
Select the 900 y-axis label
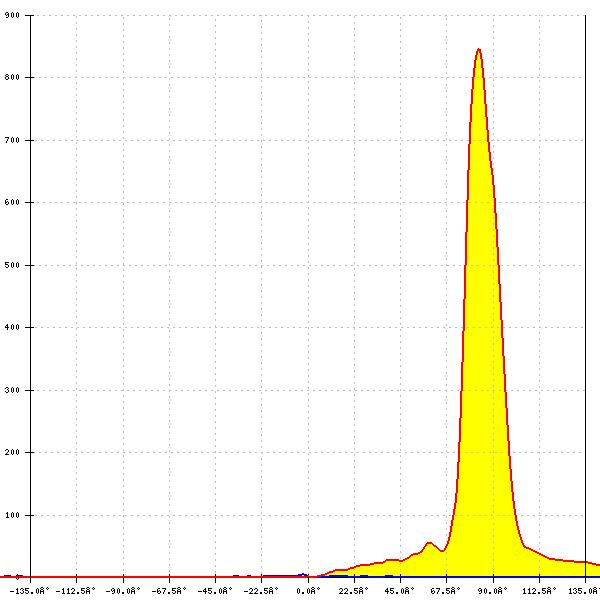click(x=12, y=15)
